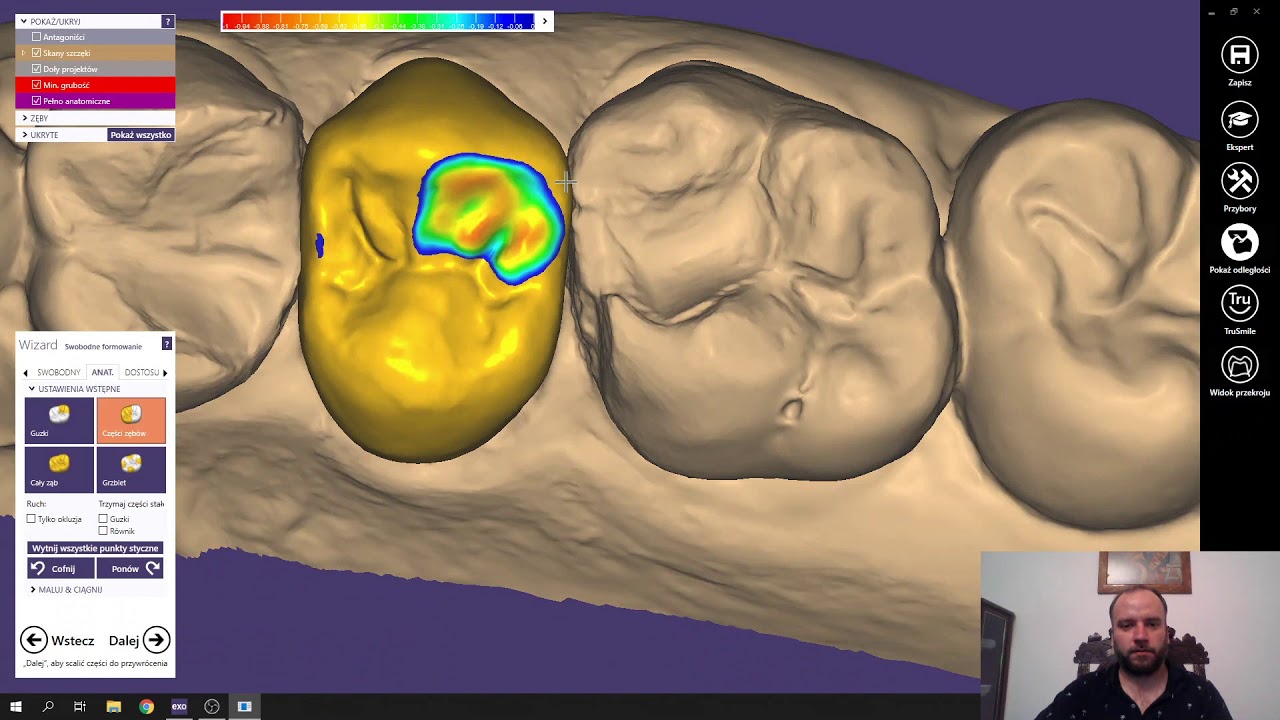Select the Grzbiet ridge preset
Image resolution: width=1280 pixels, height=720 pixels.
pos(131,470)
